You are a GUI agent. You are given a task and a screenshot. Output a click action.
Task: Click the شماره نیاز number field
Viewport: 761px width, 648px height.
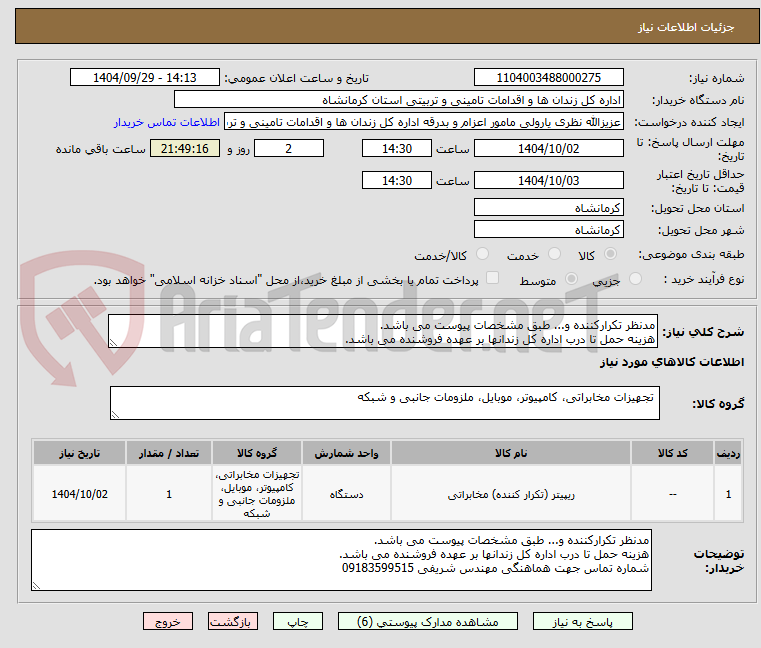coord(548,78)
